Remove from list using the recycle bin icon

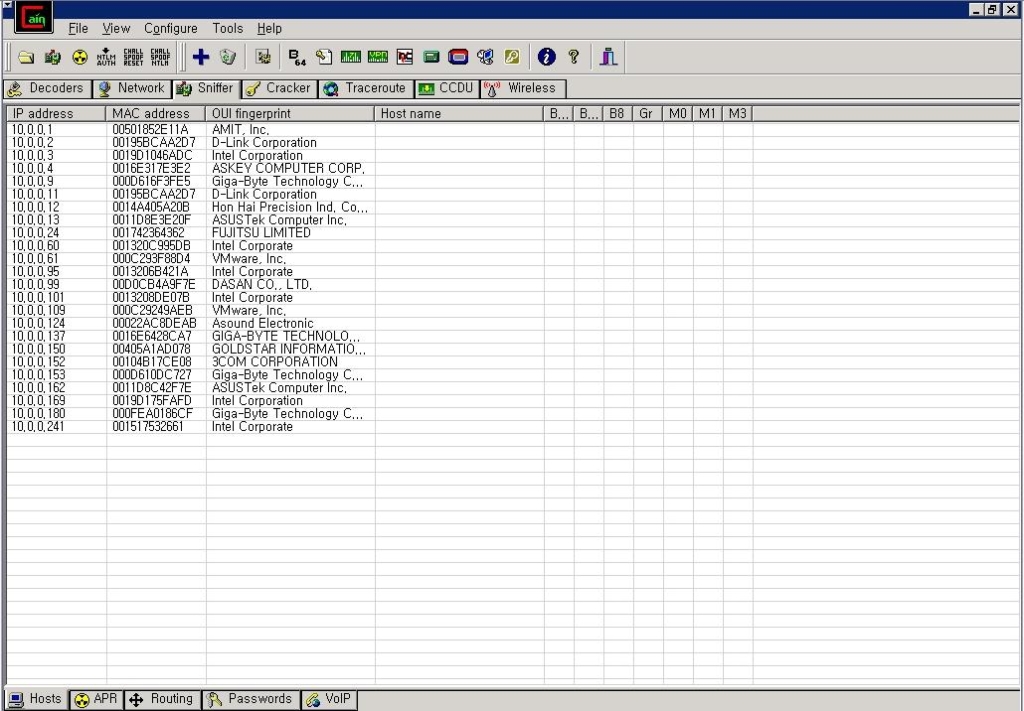227,57
